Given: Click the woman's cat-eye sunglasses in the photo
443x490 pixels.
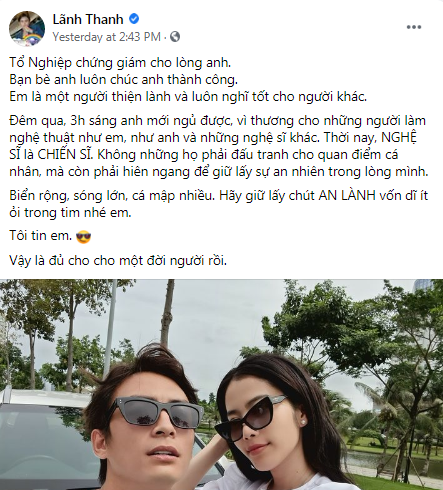Looking at the screenshot, I should (x=252, y=417).
